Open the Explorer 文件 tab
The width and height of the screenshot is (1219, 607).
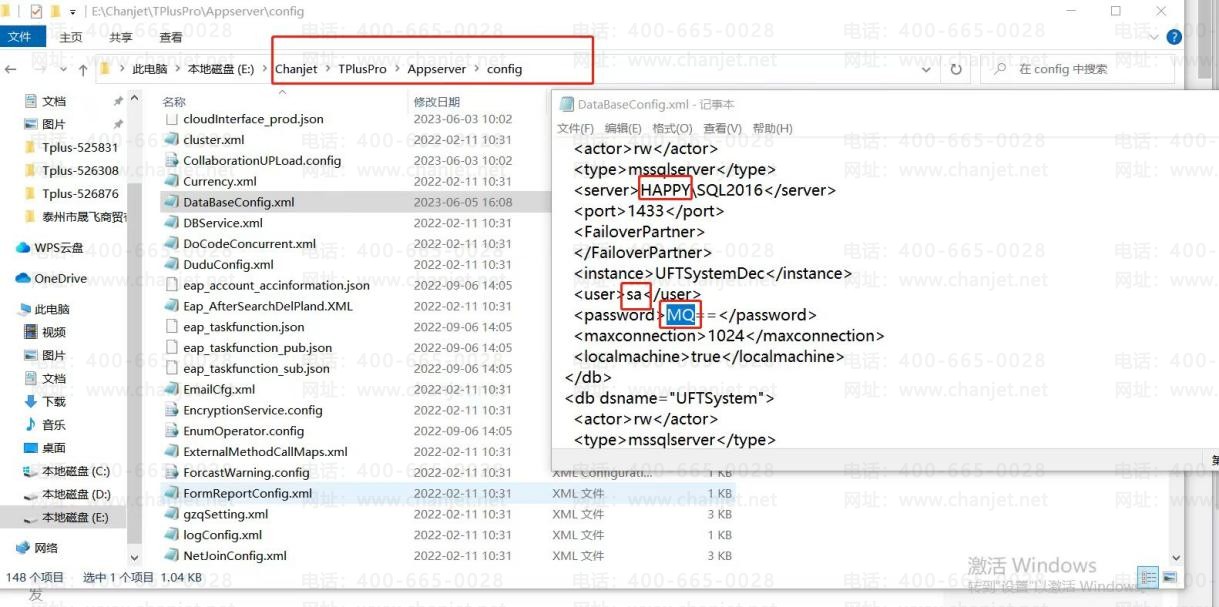(20, 37)
